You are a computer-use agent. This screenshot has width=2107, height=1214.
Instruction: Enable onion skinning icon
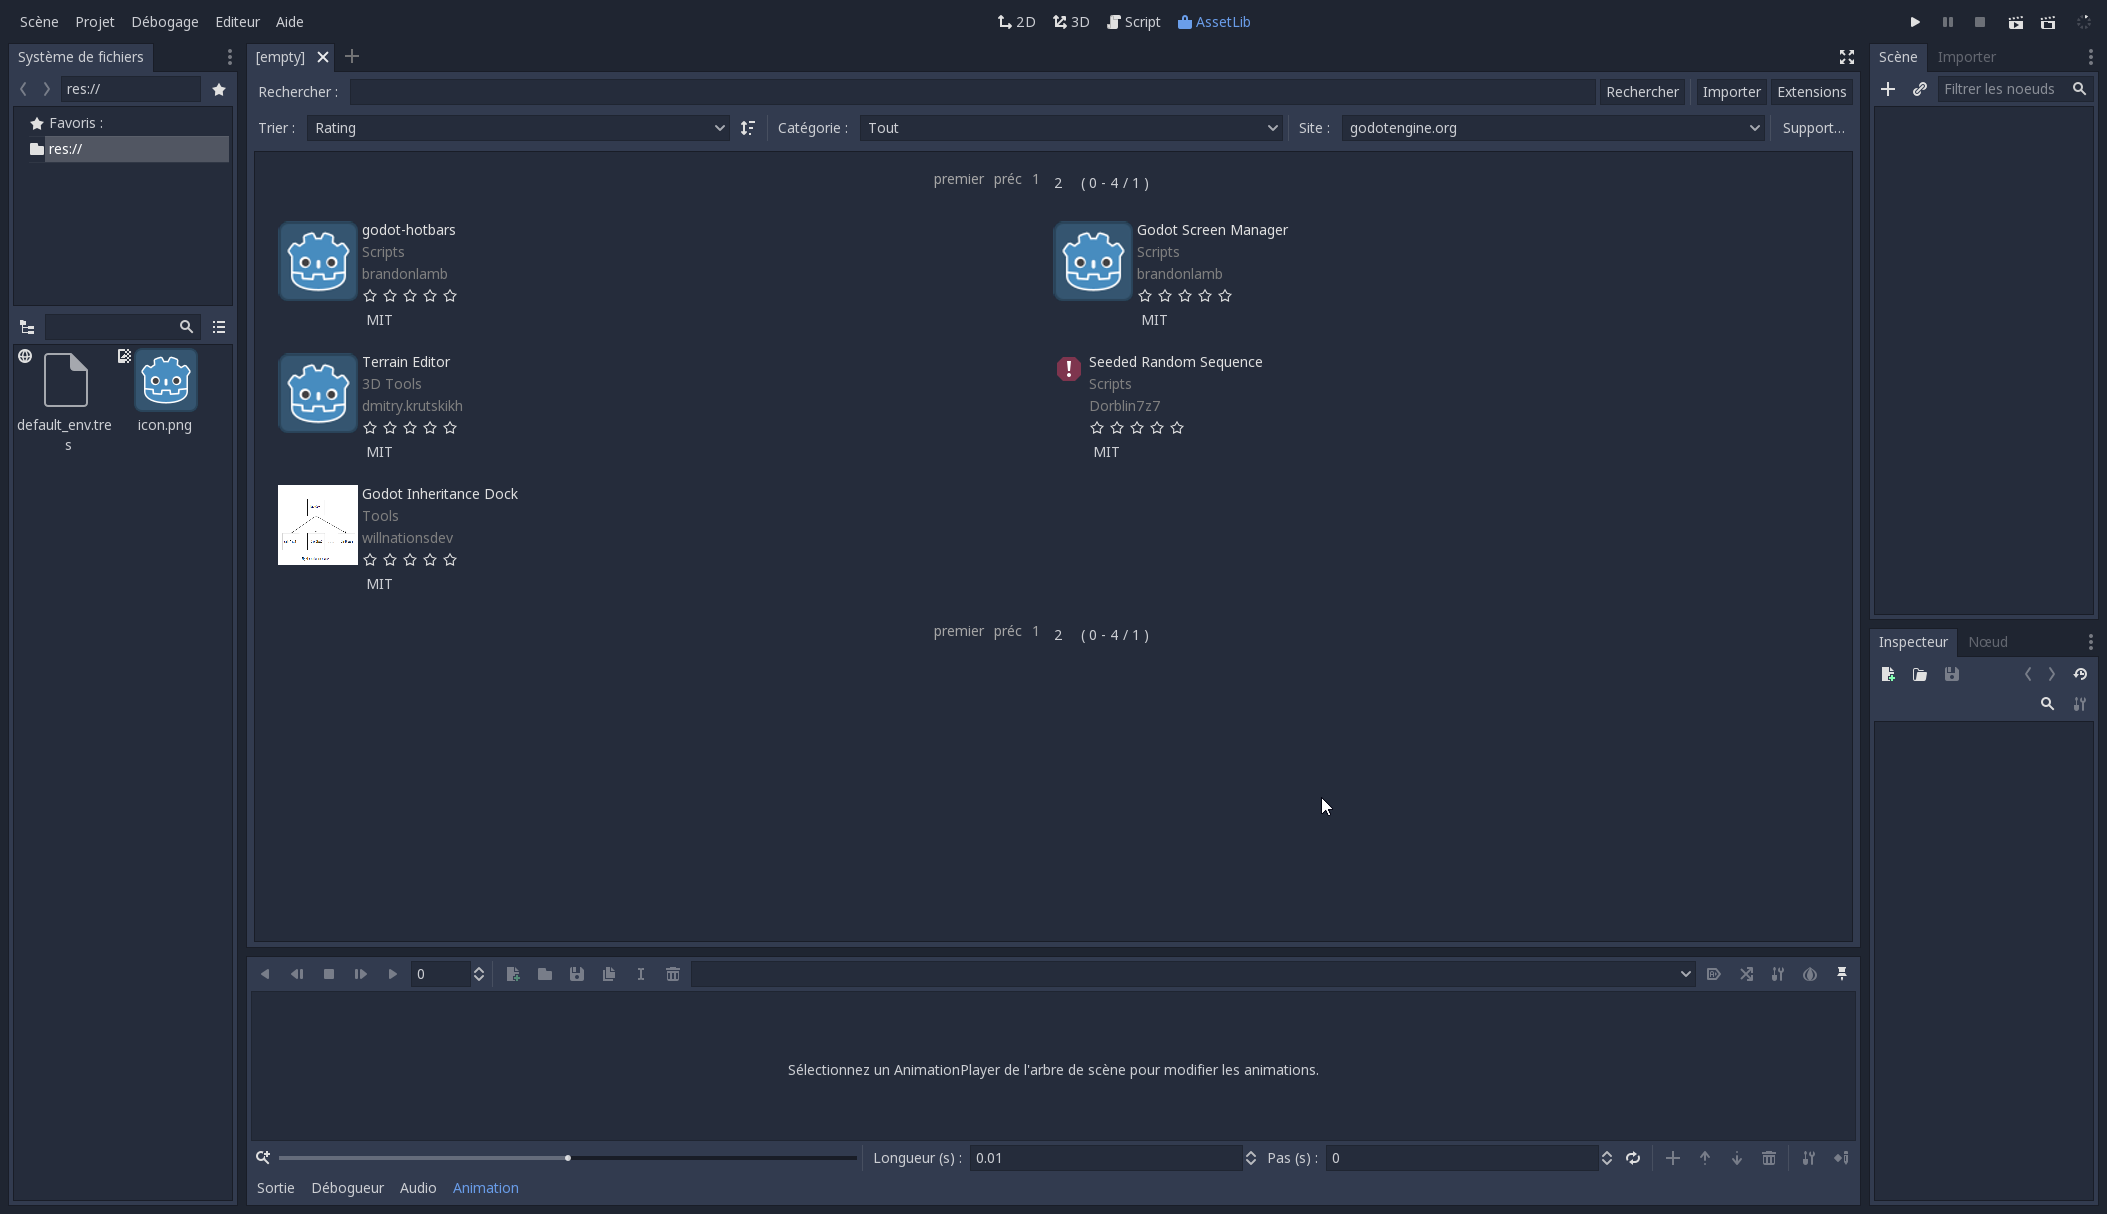pyautogui.click(x=1810, y=974)
